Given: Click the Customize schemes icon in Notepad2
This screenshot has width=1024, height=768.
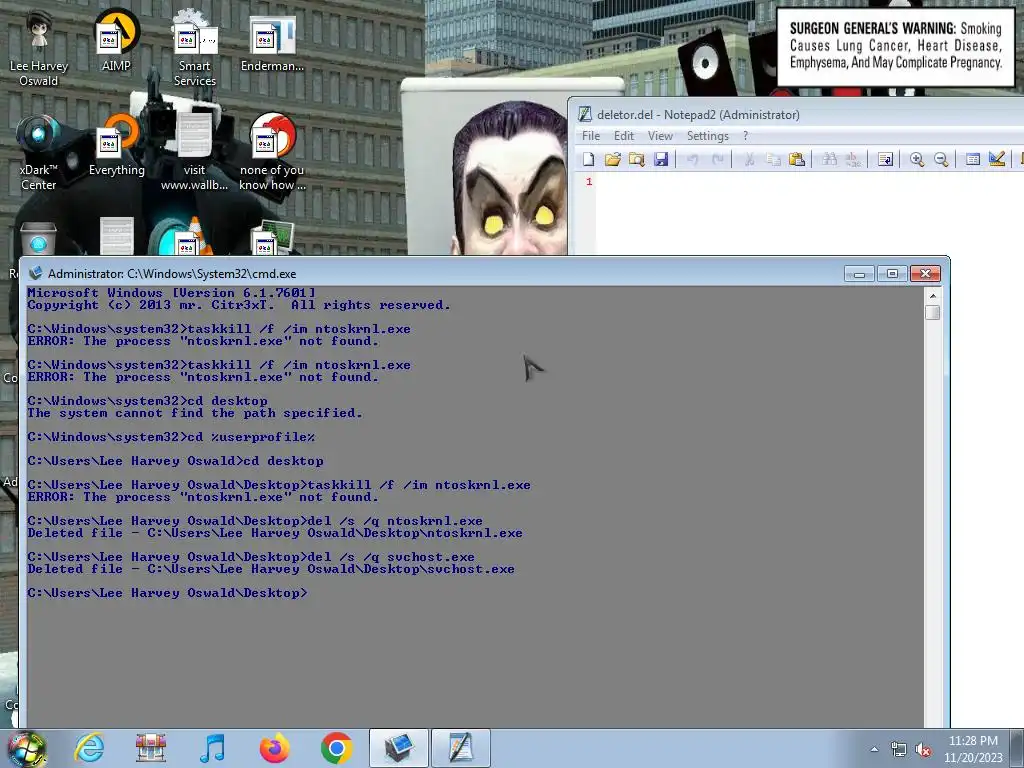Looking at the screenshot, I should coord(997,159).
